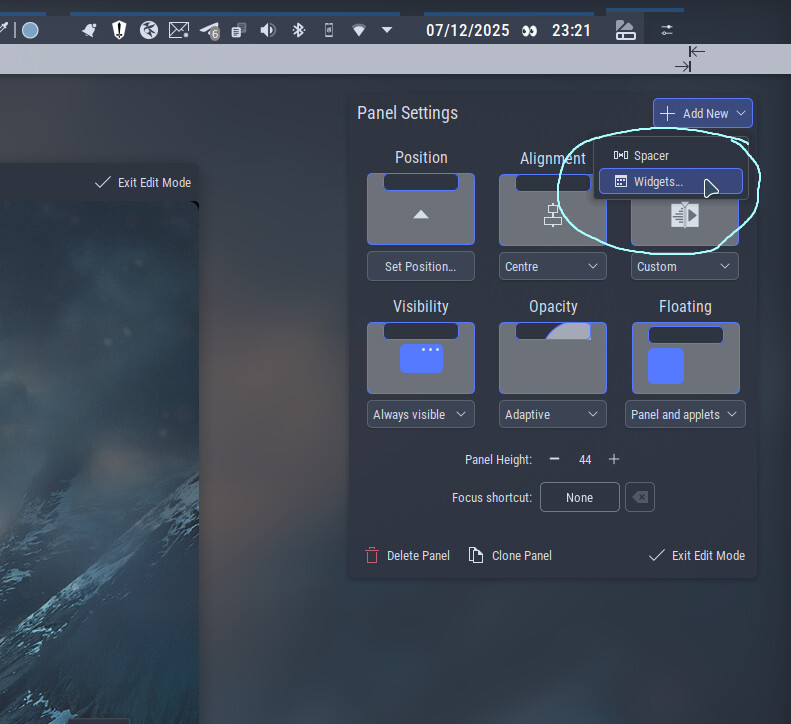The width and height of the screenshot is (791, 724).
Task: Open the volume speaker tray icon
Action: 267,30
